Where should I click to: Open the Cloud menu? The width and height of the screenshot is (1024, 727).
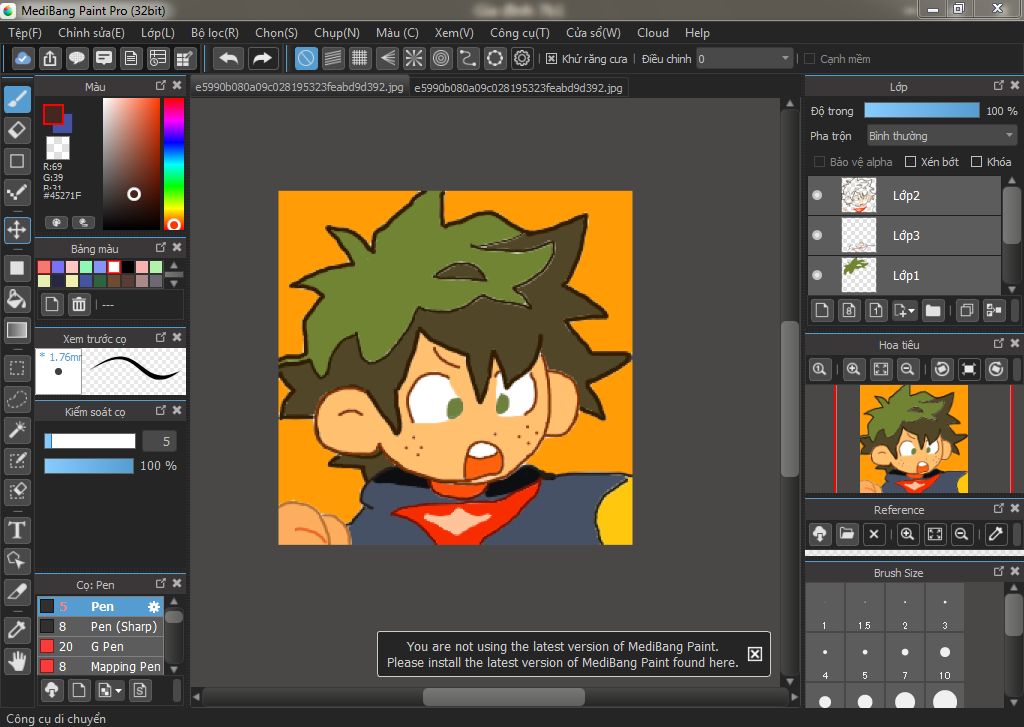pyautogui.click(x=653, y=33)
